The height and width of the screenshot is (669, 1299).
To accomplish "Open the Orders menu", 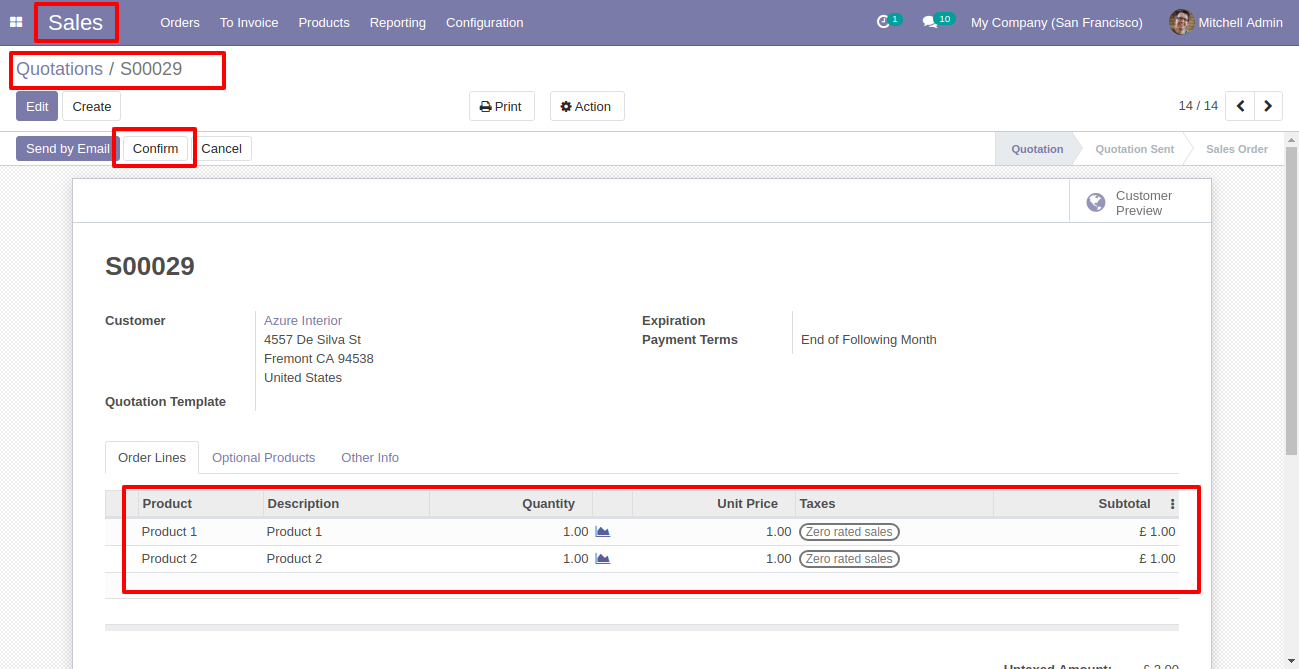I will pyautogui.click(x=180, y=22).
